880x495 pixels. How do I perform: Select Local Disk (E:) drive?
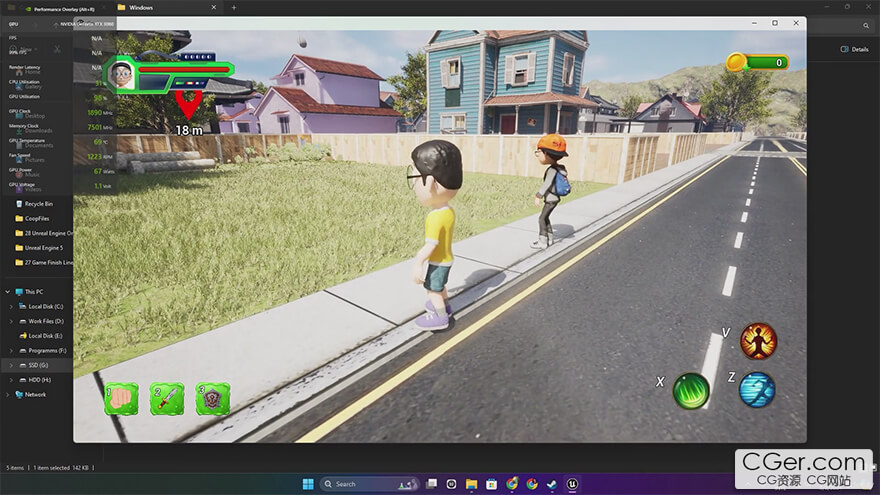[x=41, y=336]
